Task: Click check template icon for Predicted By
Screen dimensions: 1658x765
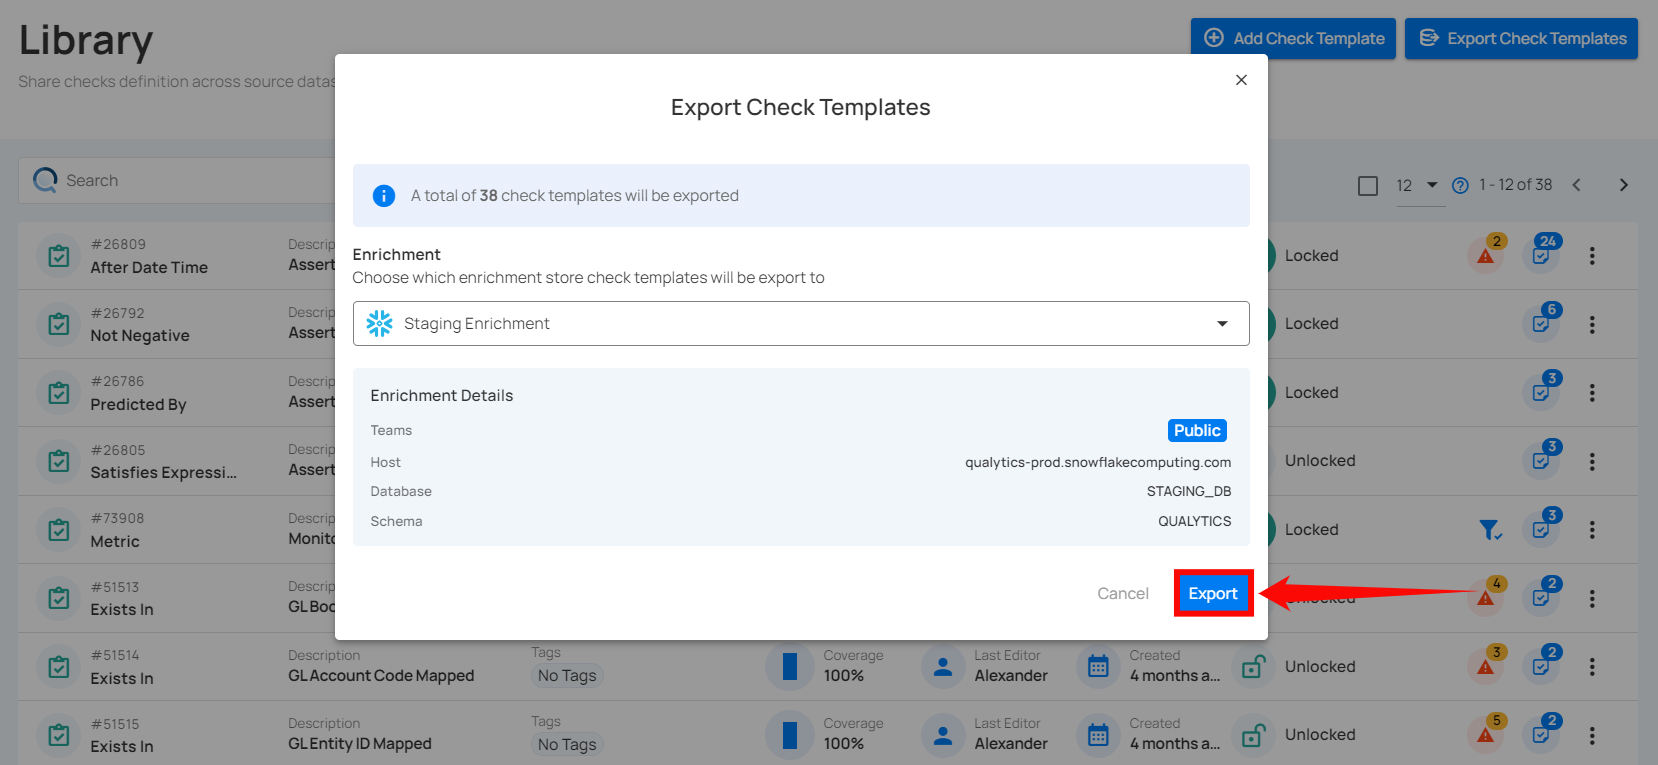Action: pyautogui.click(x=59, y=393)
